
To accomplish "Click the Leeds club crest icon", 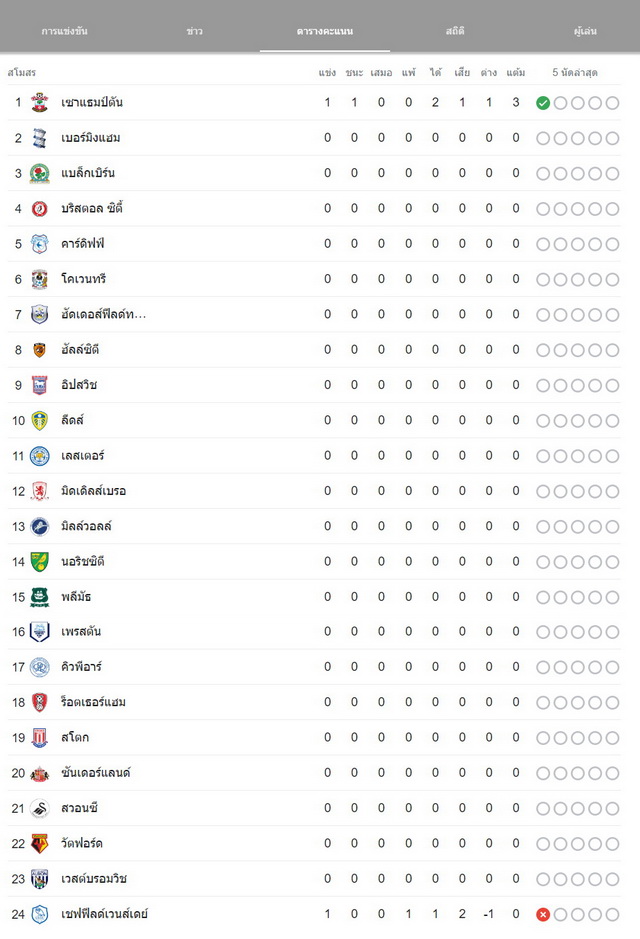I will (40, 420).
